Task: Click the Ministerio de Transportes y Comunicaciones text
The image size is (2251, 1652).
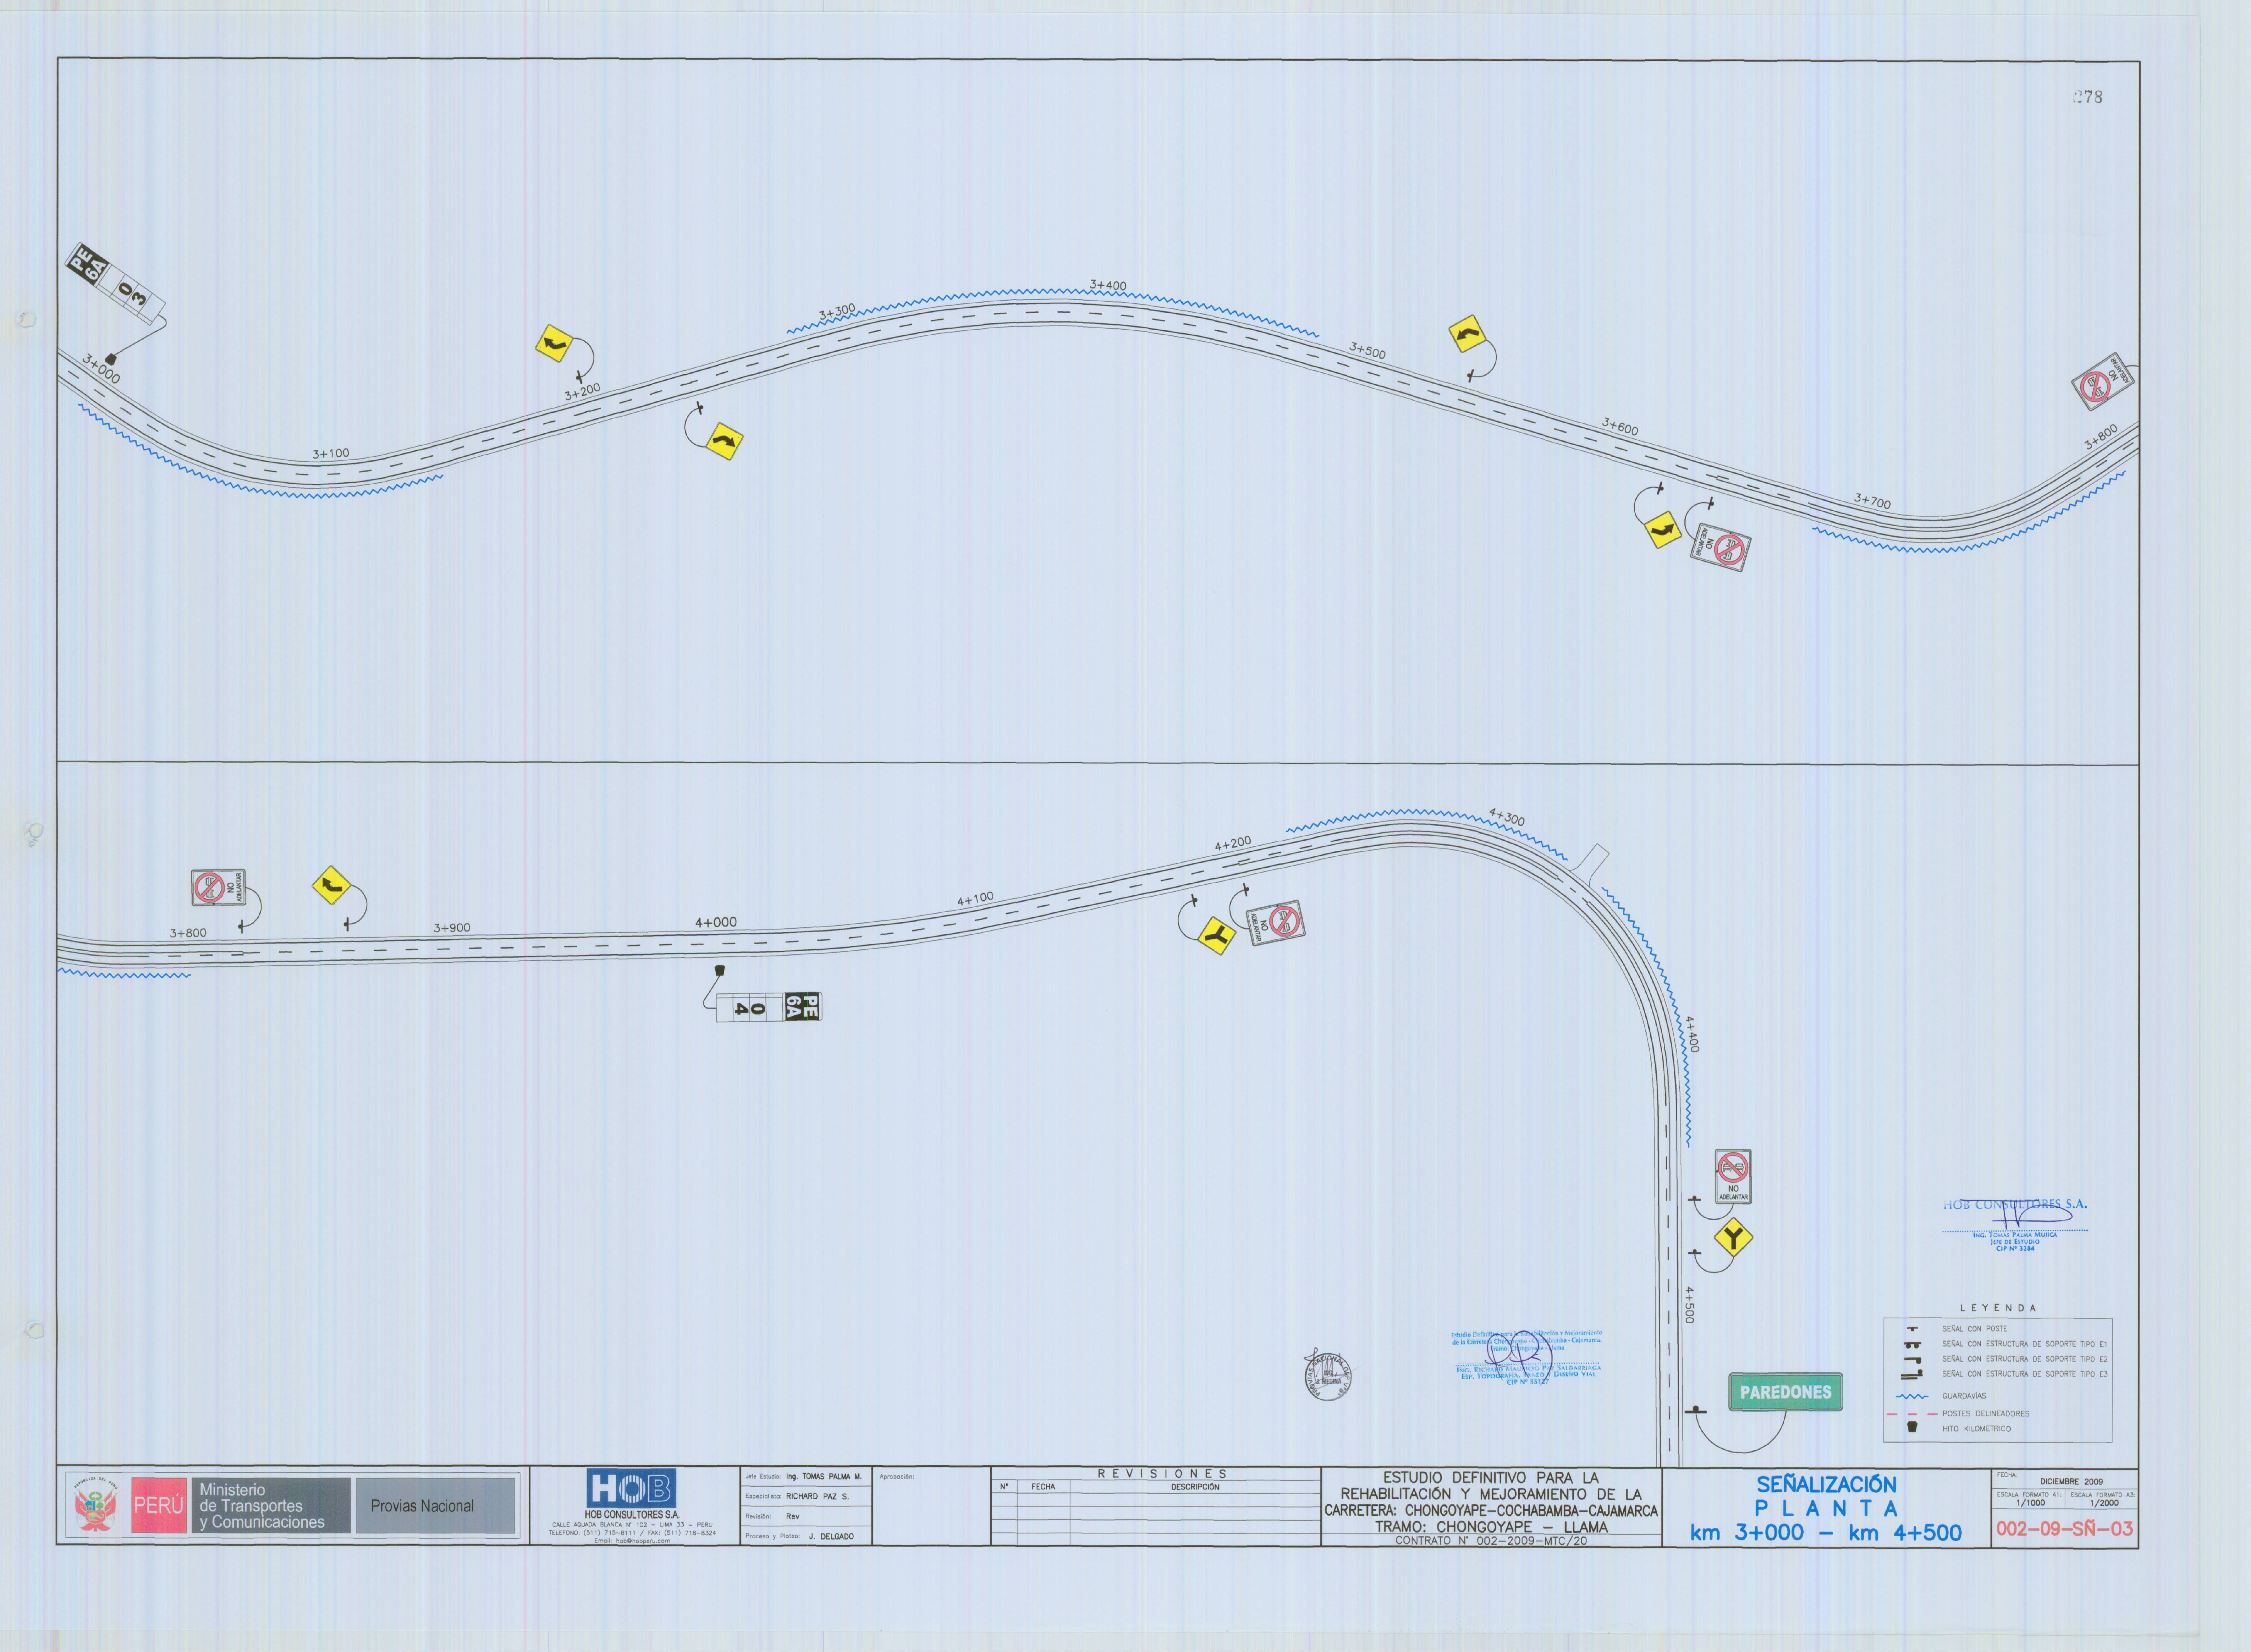Action: pos(262,1506)
